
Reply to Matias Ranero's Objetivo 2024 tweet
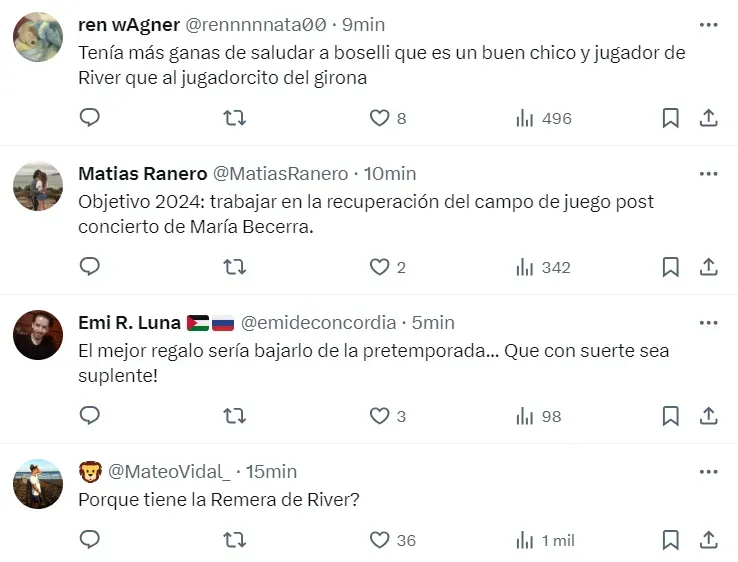(x=90, y=267)
